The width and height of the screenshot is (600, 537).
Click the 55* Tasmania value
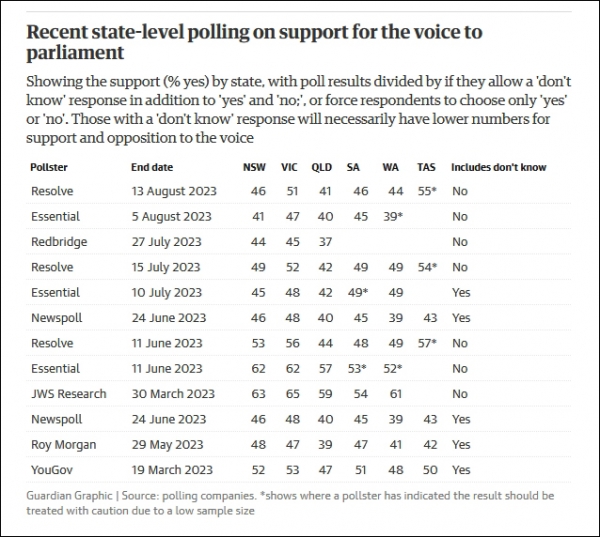pyautogui.click(x=426, y=191)
